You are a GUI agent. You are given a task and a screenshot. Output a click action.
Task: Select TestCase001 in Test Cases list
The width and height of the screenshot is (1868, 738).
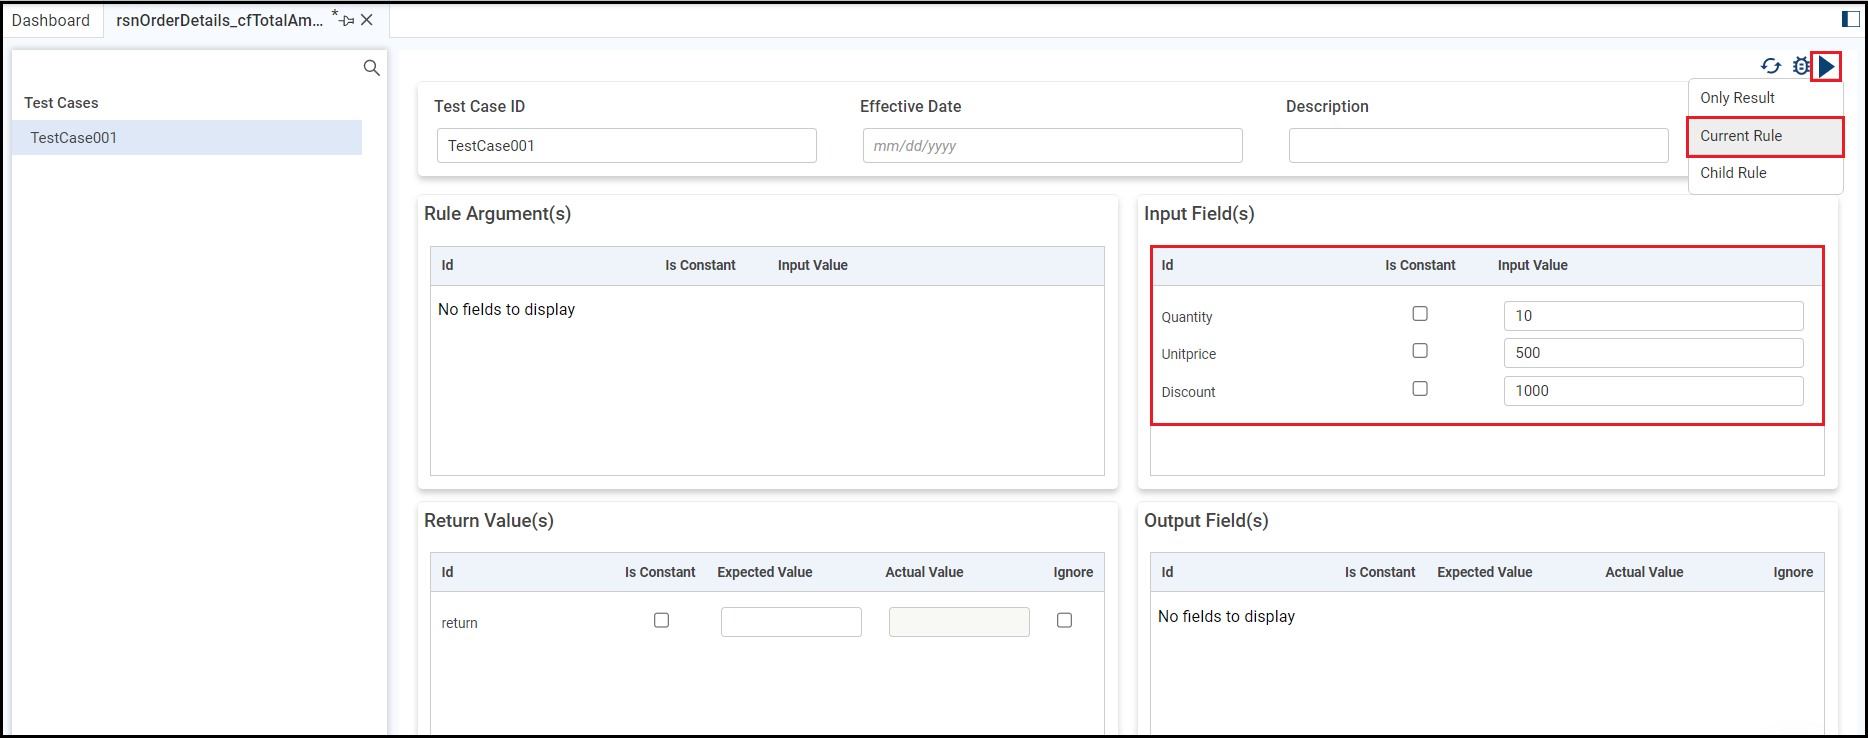74,138
